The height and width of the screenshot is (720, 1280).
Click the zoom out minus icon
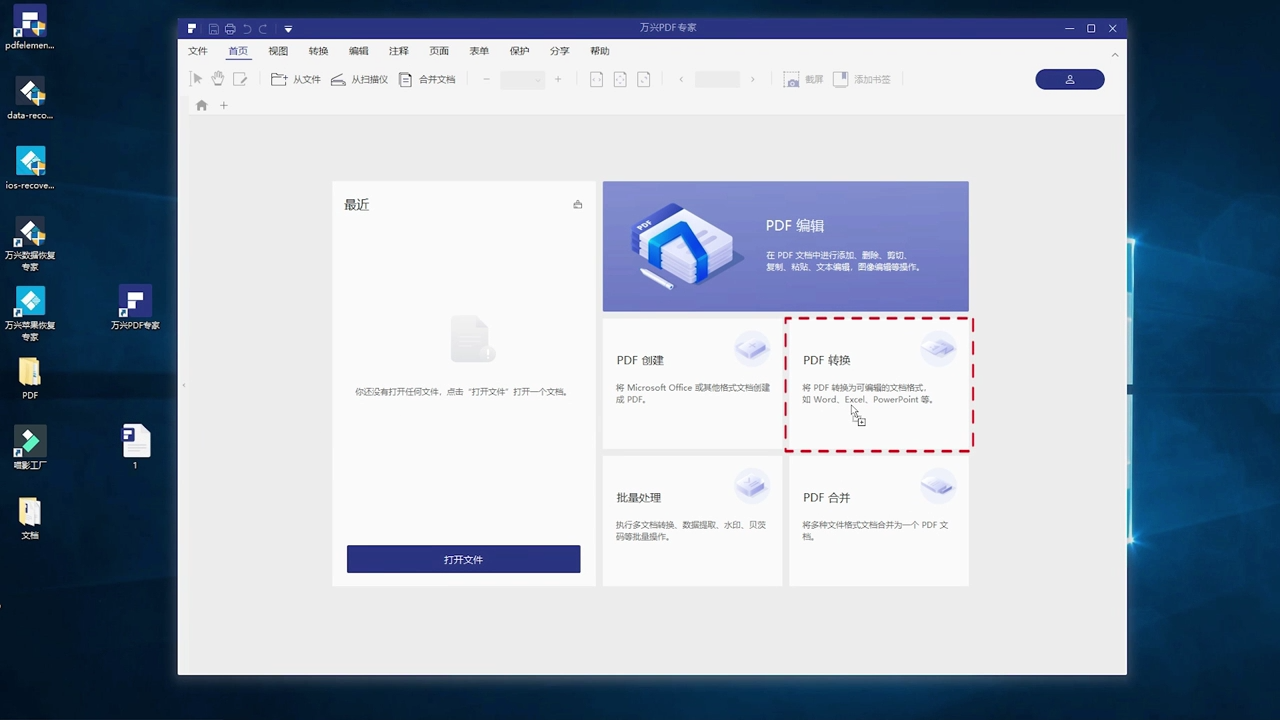(486, 79)
